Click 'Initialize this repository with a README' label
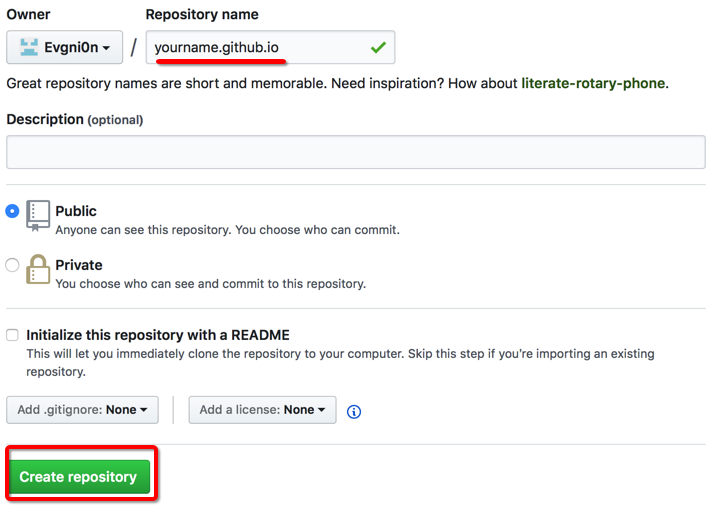The height and width of the screenshot is (508, 724). point(158,335)
